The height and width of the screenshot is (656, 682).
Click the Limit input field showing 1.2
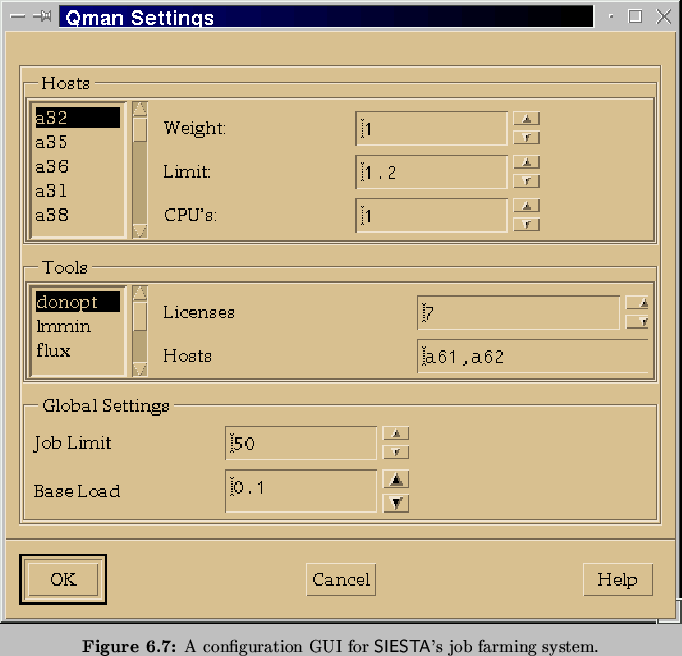431,172
